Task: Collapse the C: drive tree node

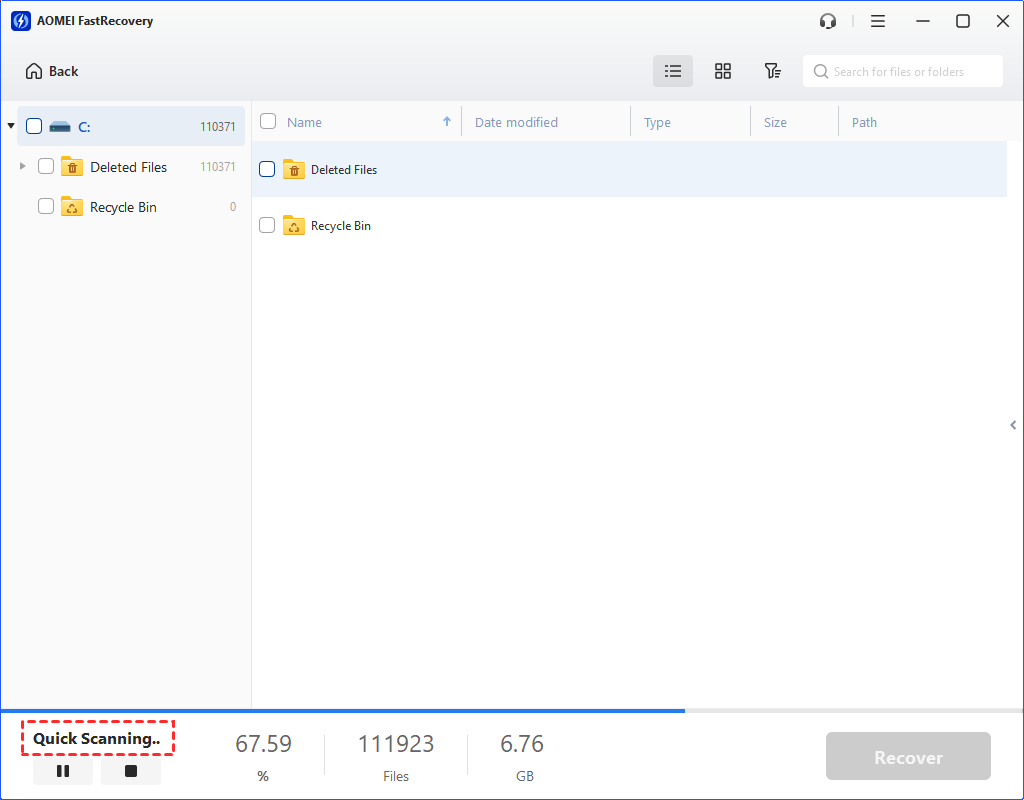Action: click(10, 125)
